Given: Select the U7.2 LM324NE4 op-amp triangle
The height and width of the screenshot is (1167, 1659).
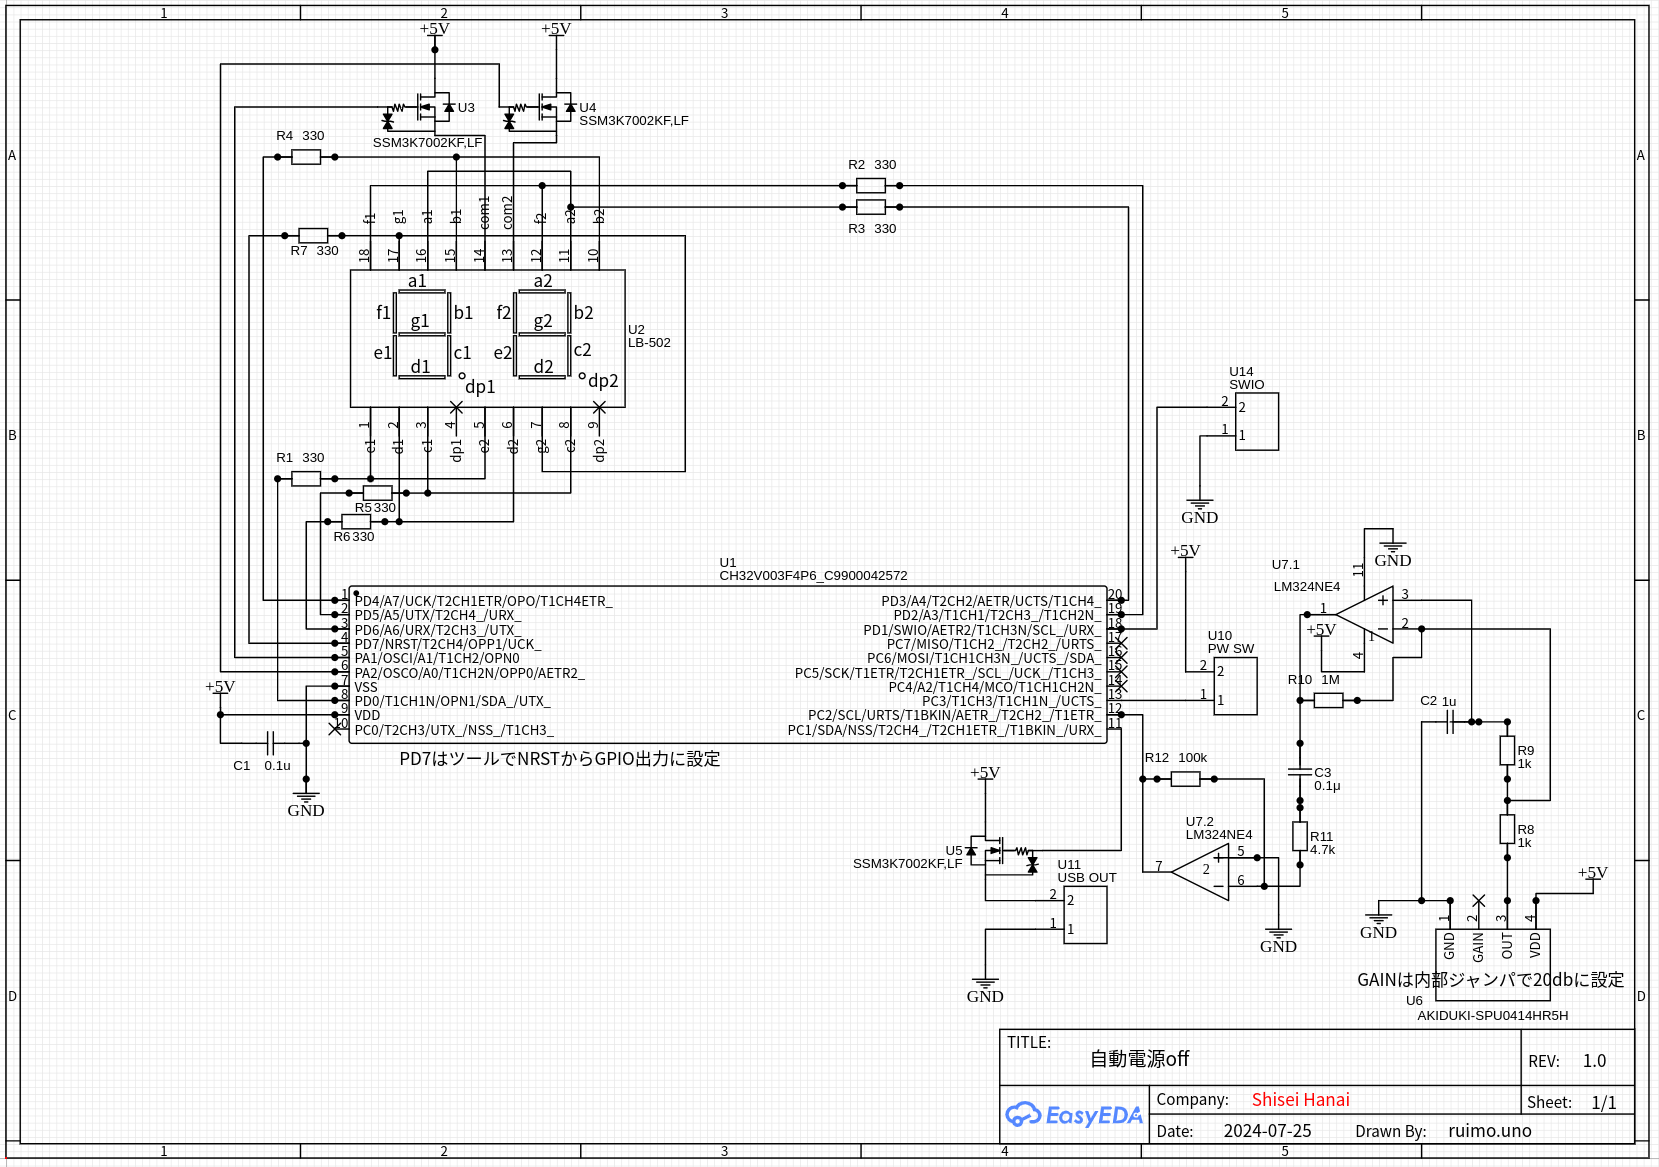Looking at the screenshot, I should (1200, 872).
